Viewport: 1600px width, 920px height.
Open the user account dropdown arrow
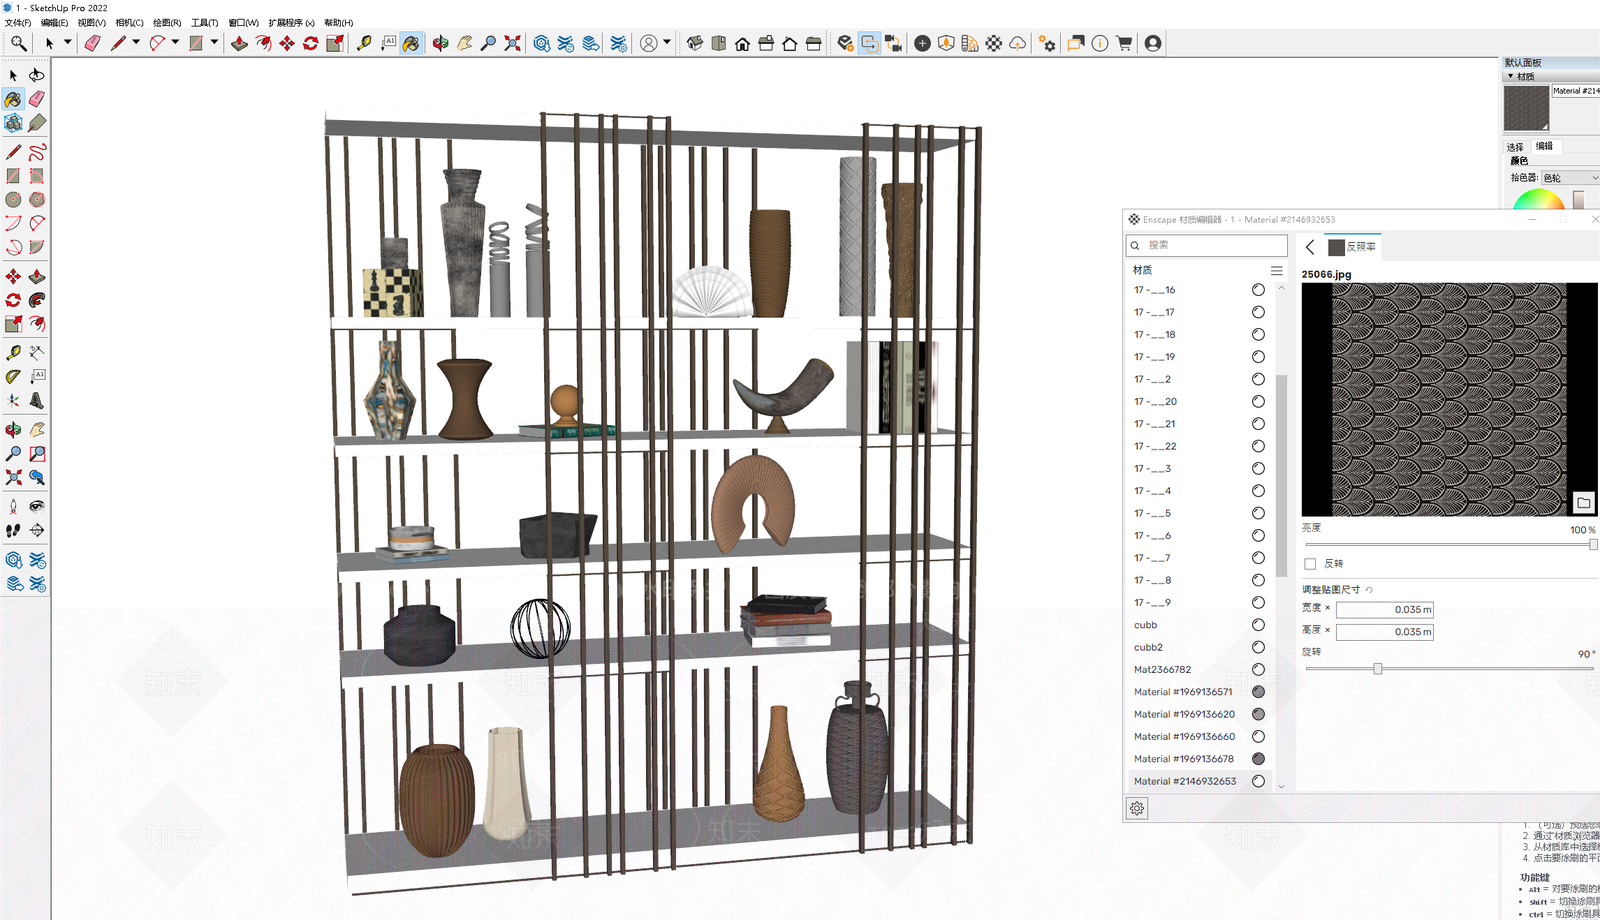[667, 42]
